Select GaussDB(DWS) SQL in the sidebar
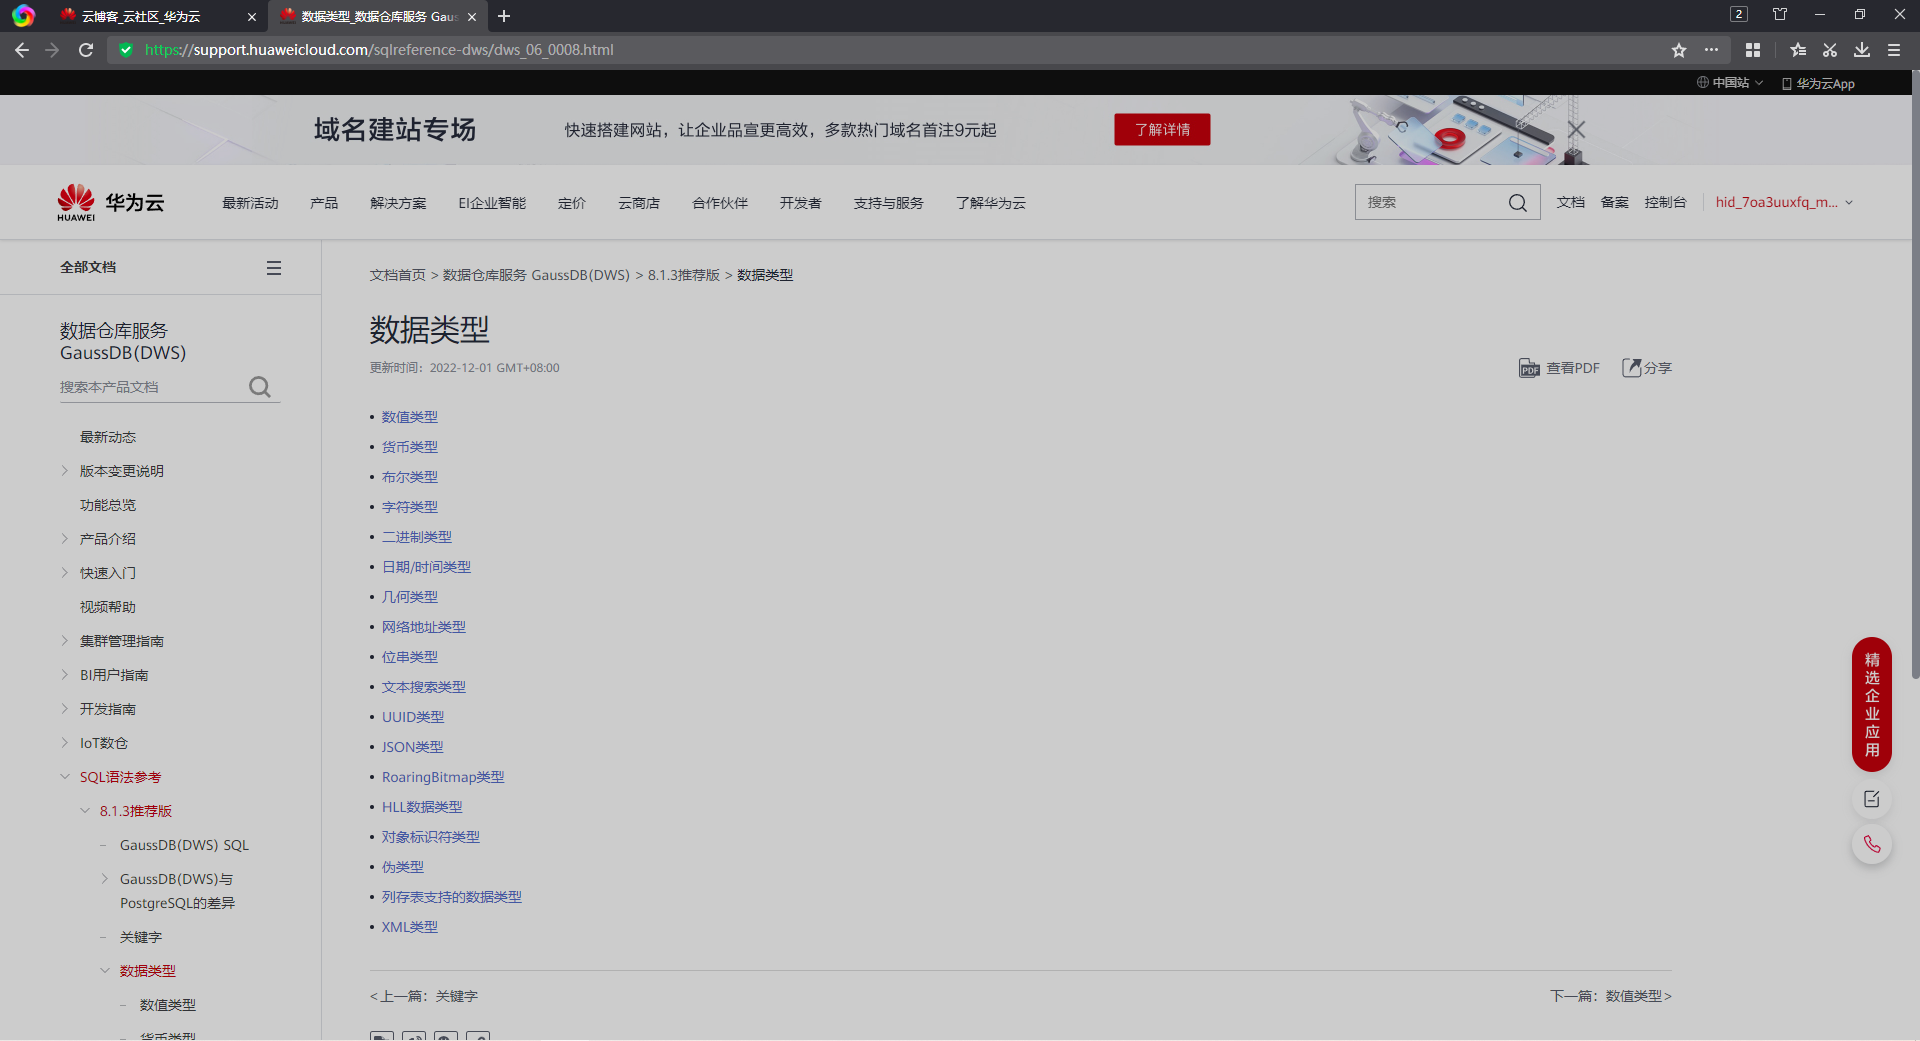 click(184, 845)
